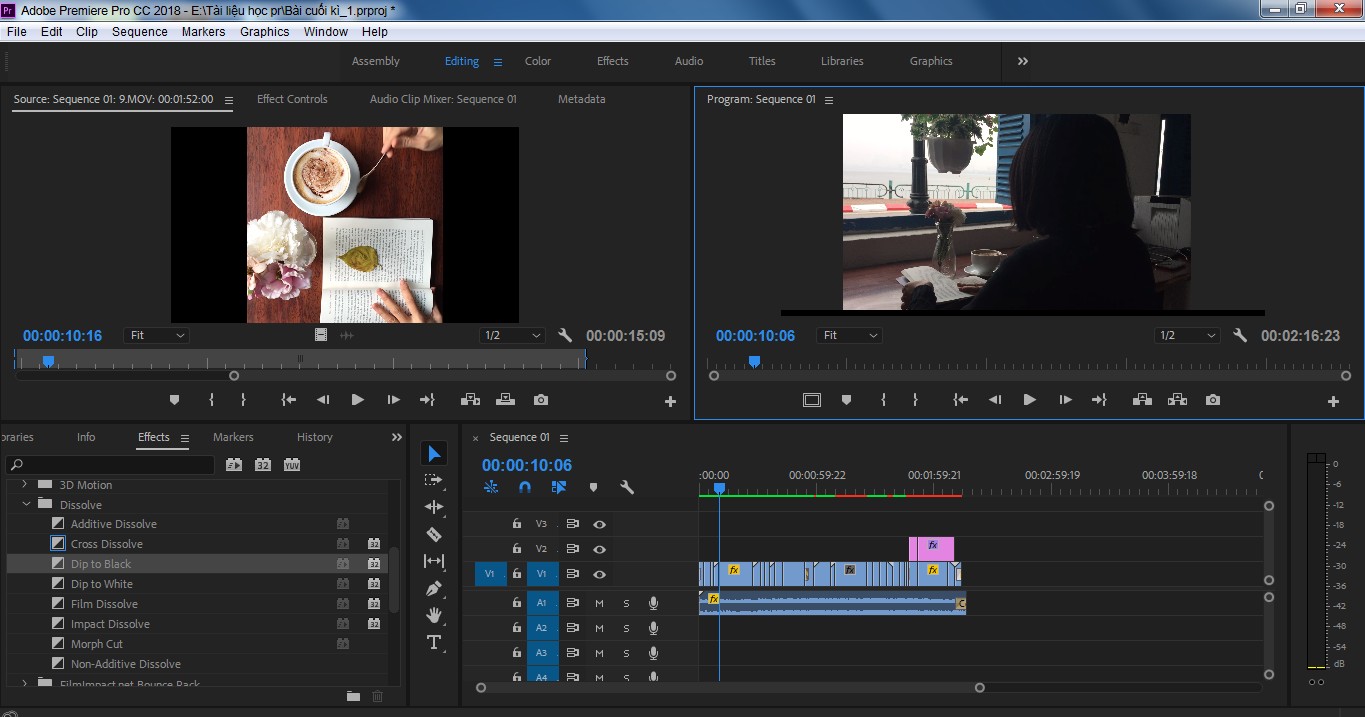This screenshot has height=717, width=1365.
Task: Open the Source monitor Fit zoom dropdown
Action: click(x=156, y=336)
